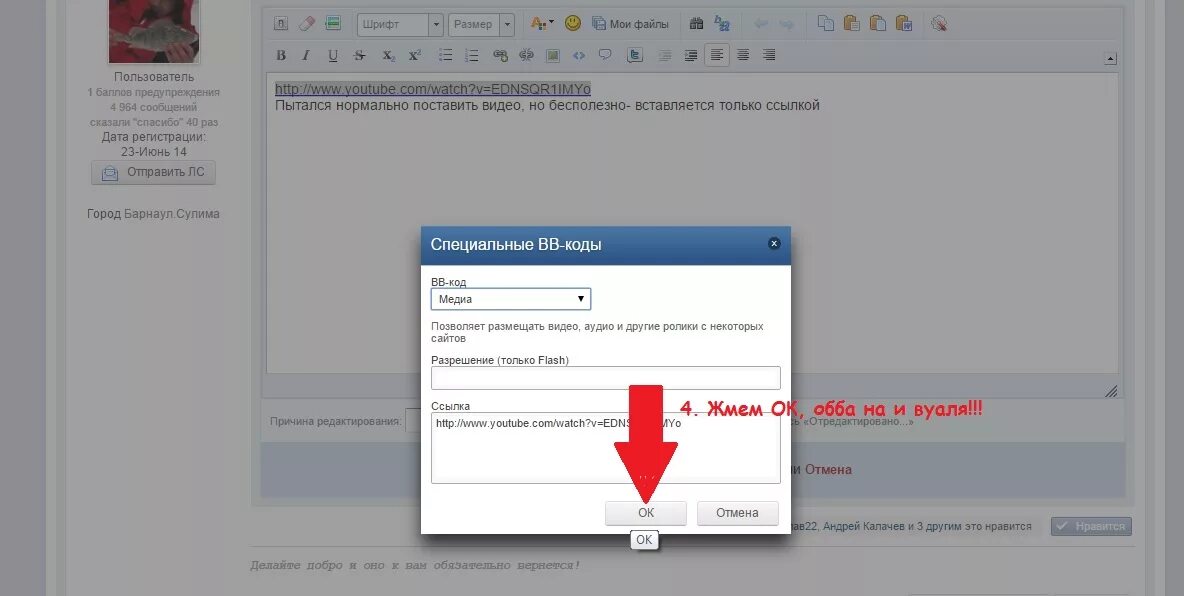Click the Ссылка textarea in the dialog

pos(606,448)
